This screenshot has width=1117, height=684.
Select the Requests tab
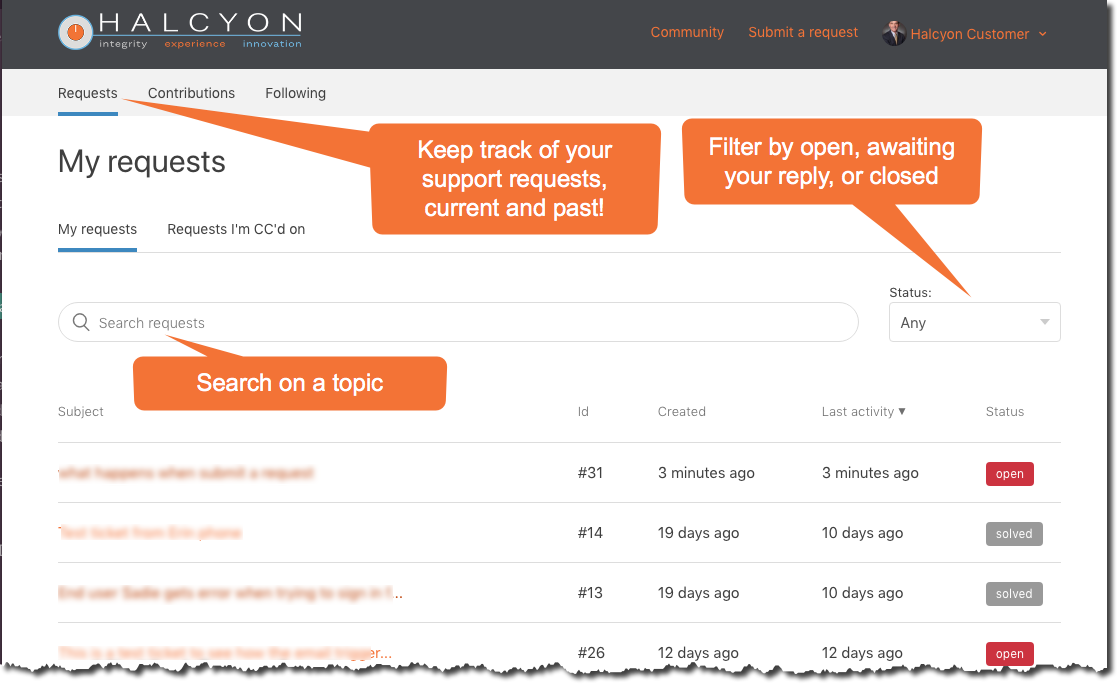(88, 93)
